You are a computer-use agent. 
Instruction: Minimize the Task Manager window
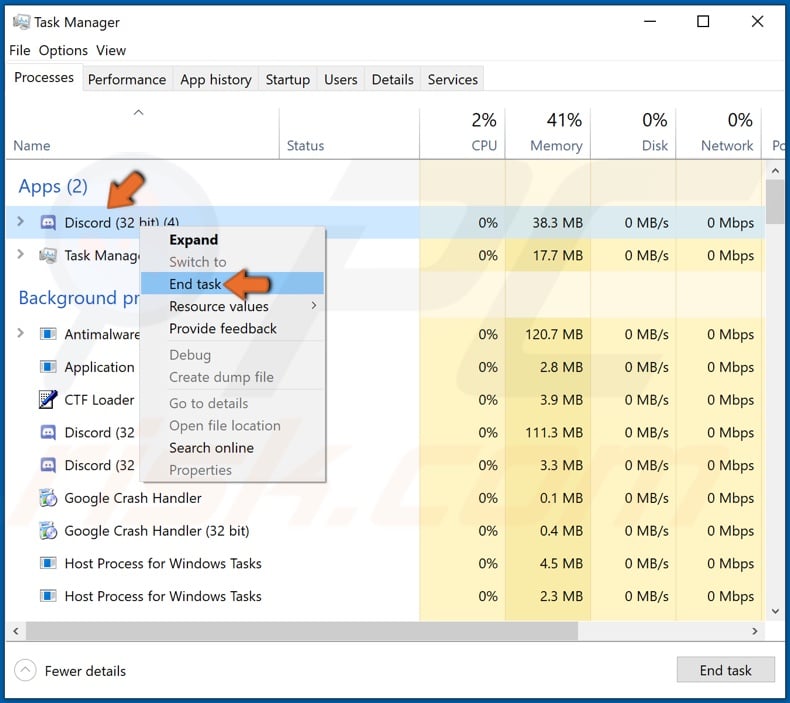click(650, 22)
